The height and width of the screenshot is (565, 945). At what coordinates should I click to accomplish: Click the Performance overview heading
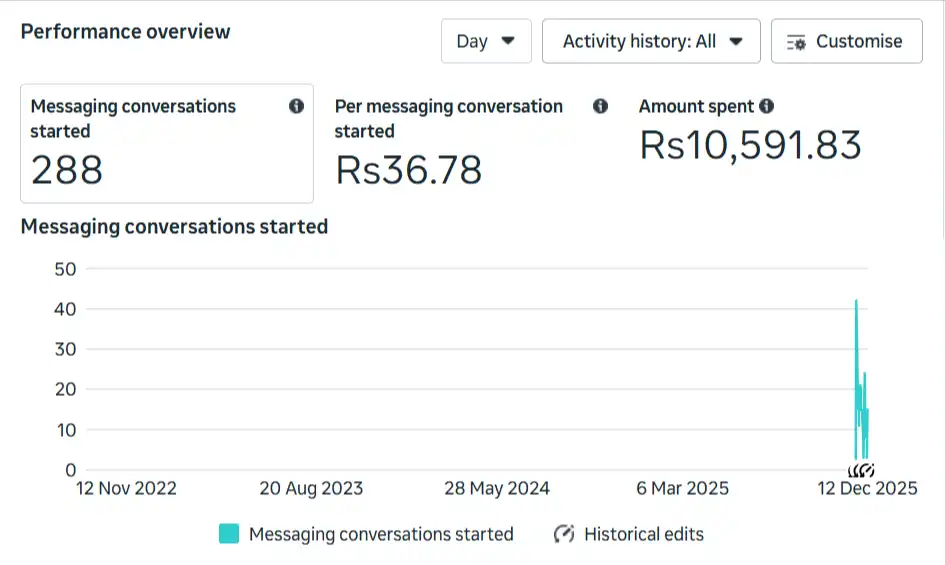[x=126, y=31]
